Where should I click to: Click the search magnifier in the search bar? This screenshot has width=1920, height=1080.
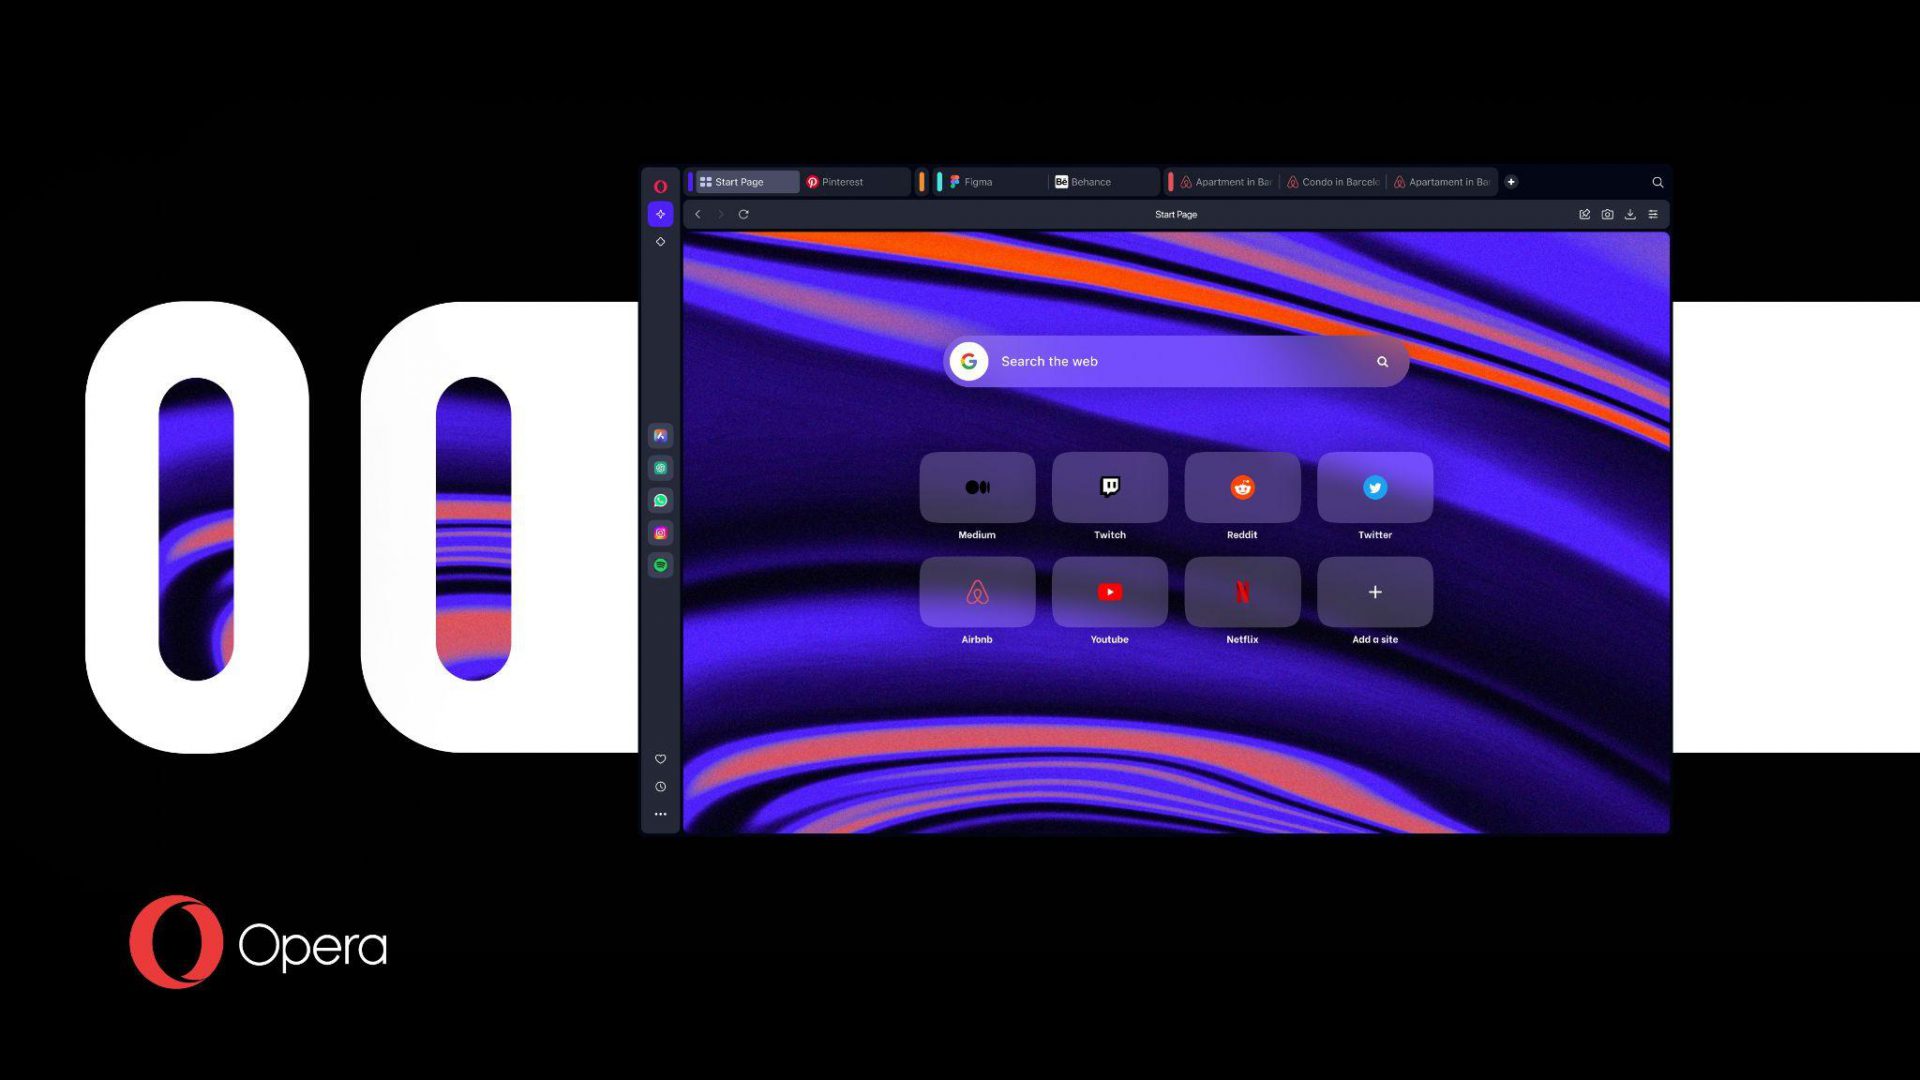pos(1382,362)
